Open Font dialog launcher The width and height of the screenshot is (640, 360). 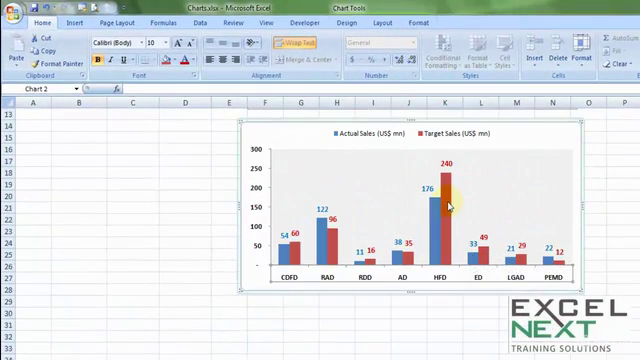[194, 76]
